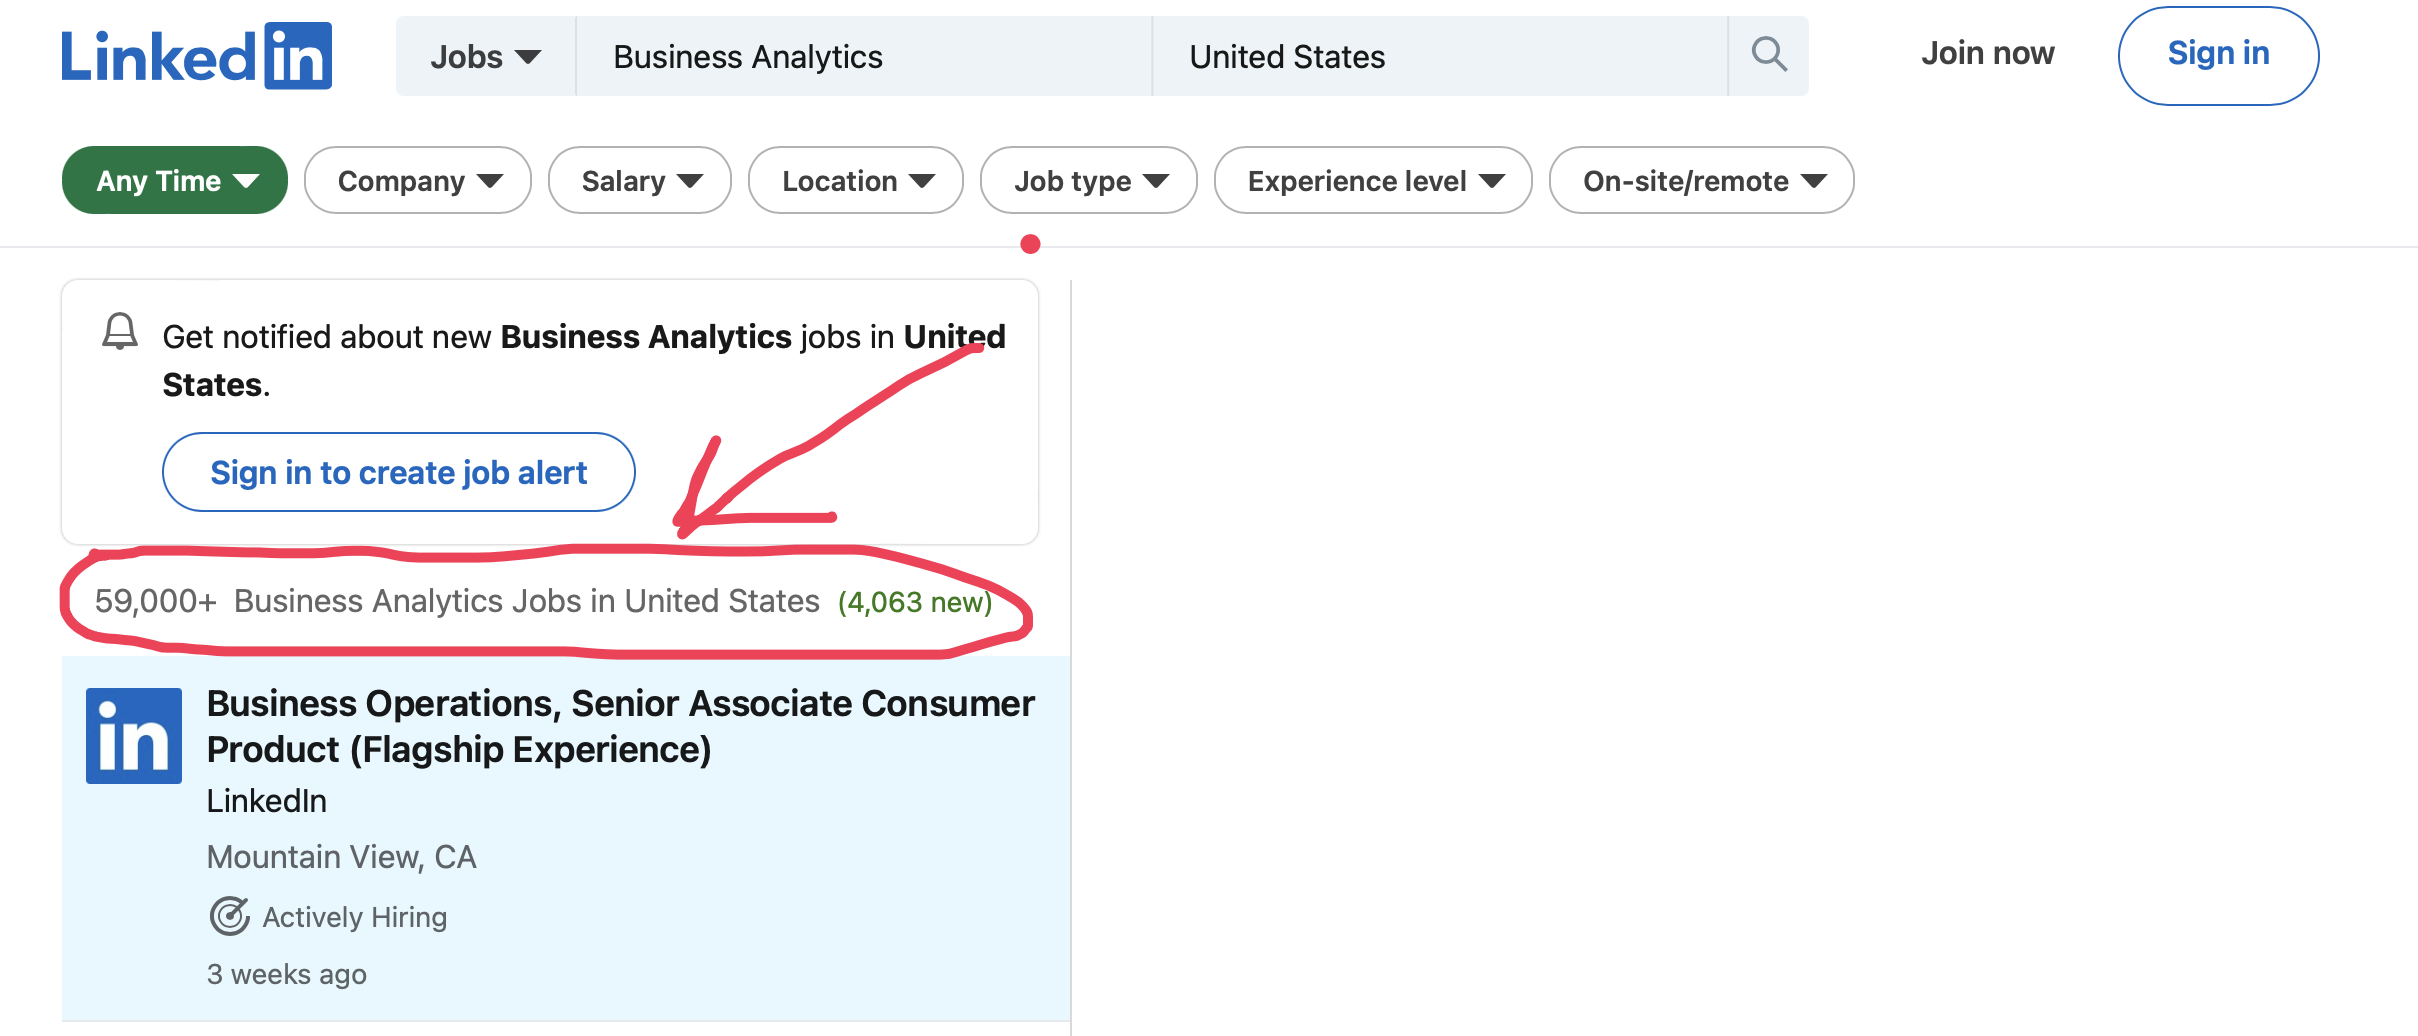Expand the On-site/remote filter
This screenshot has width=2418, height=1036.
[x=1702, y=181]
